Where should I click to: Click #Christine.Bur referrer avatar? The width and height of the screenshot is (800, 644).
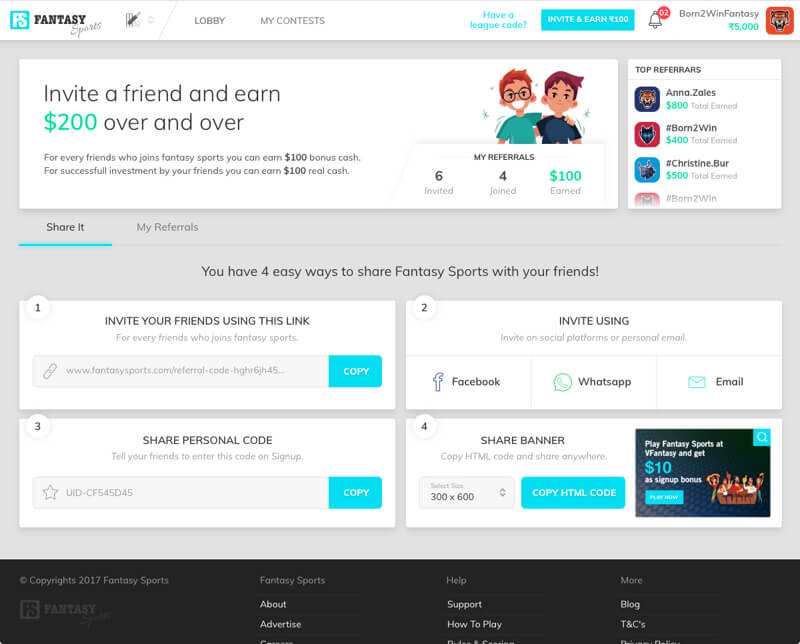(647, 170)
